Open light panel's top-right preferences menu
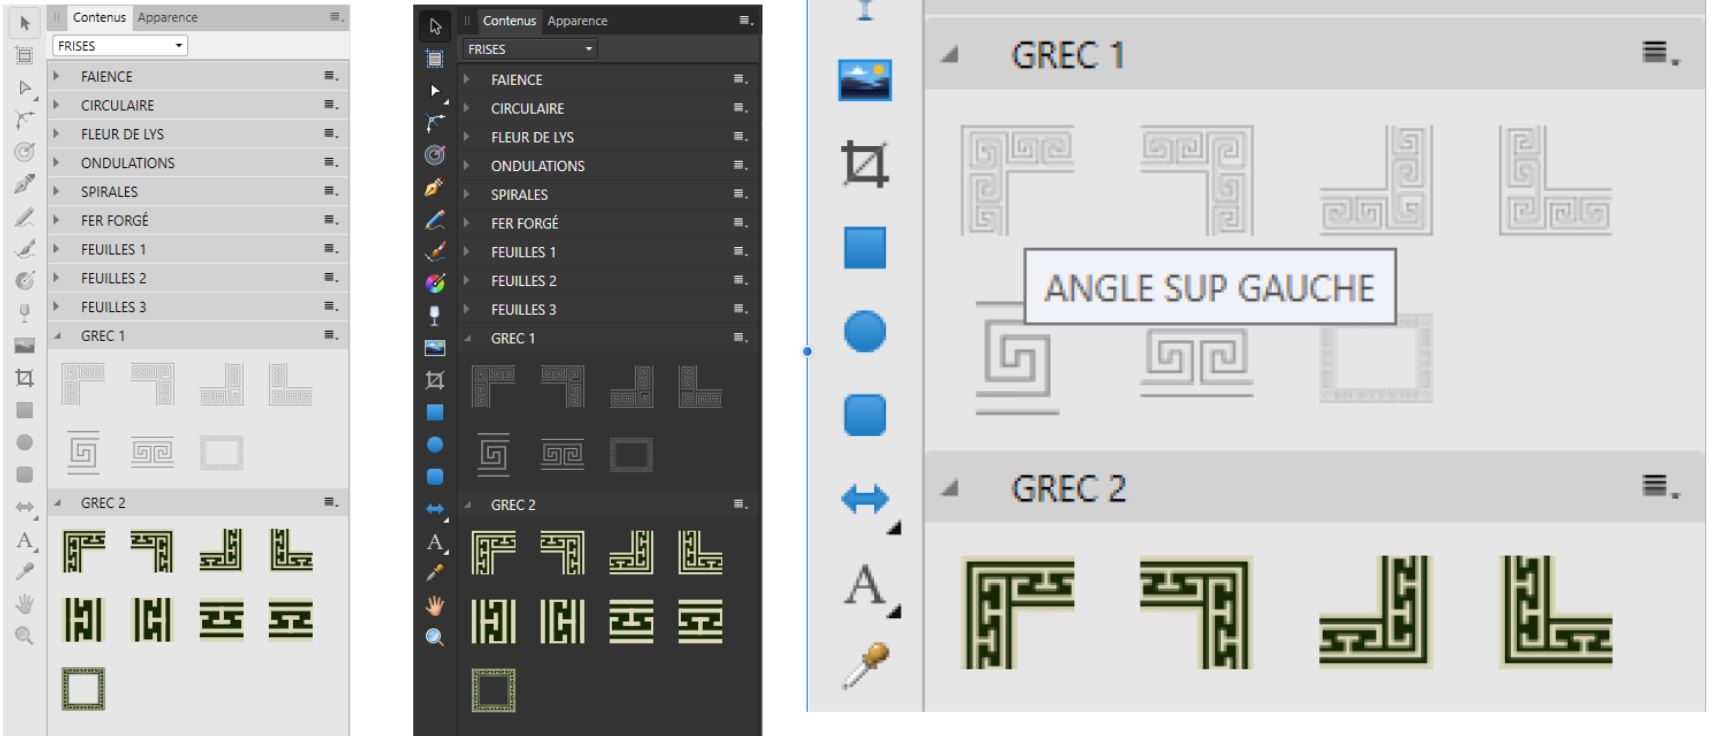The height and width of the screenshot is (736, 1712). (336, 17)
